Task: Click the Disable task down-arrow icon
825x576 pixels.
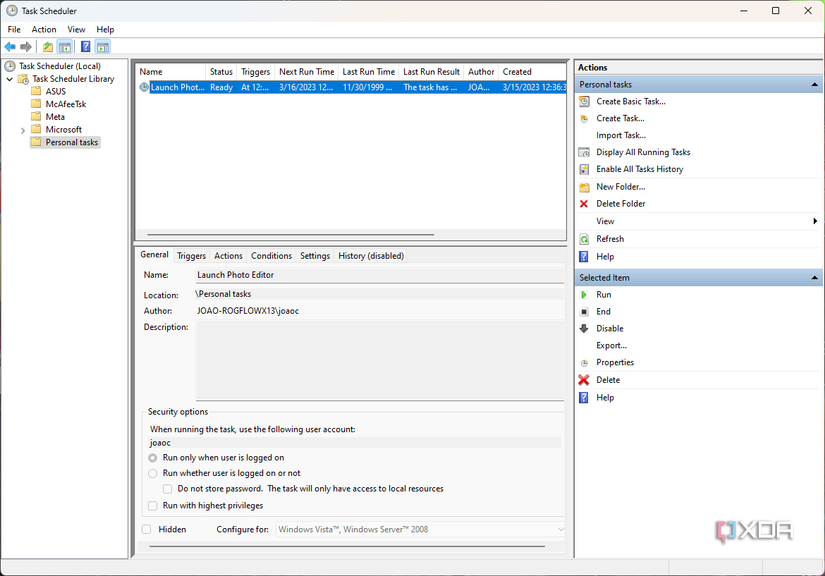Action: tap(584, 329)
